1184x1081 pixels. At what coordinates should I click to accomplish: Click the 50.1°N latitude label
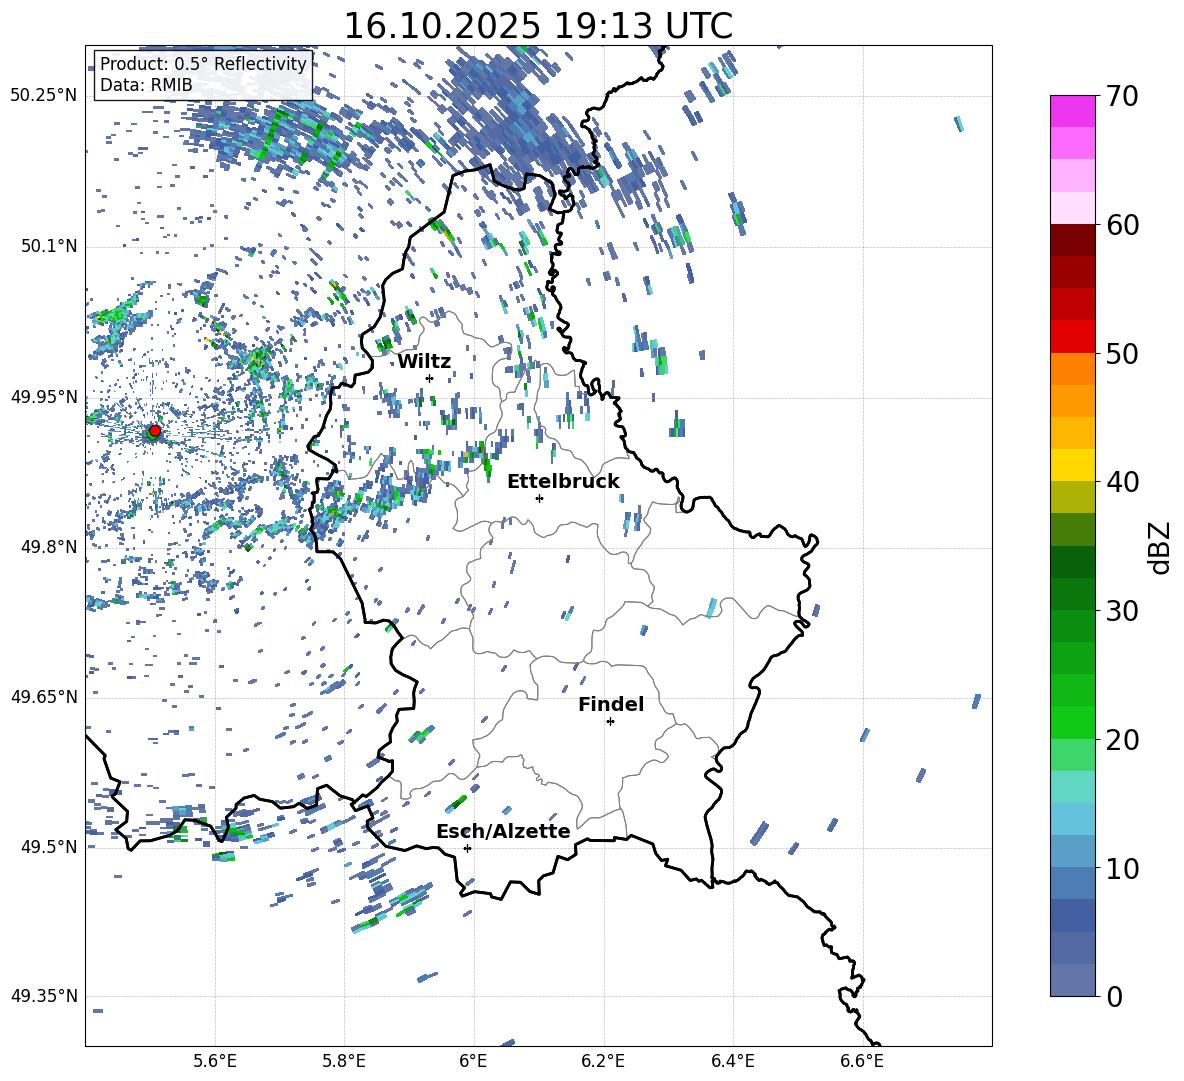coord(48,246)
